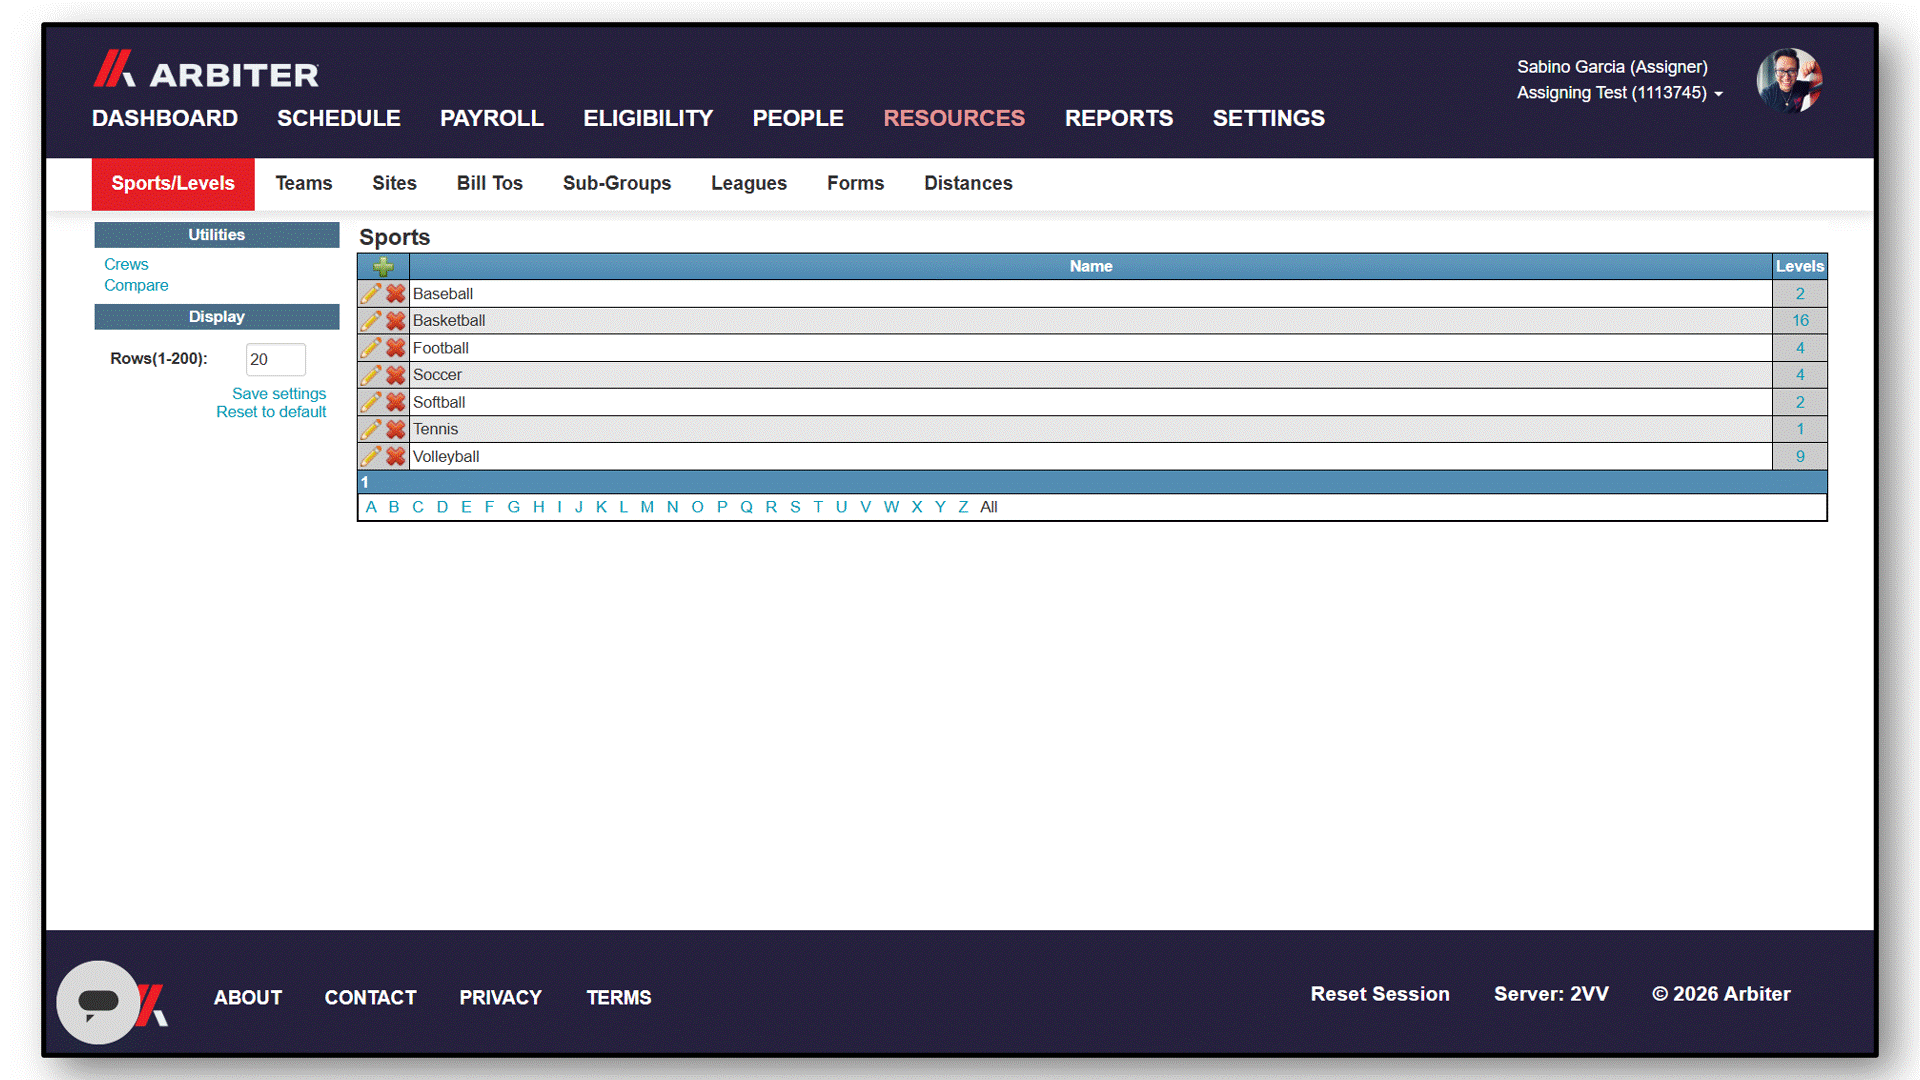Filter sports by letter S
Screen dimensions: 1920x1080
coord(795,507)
